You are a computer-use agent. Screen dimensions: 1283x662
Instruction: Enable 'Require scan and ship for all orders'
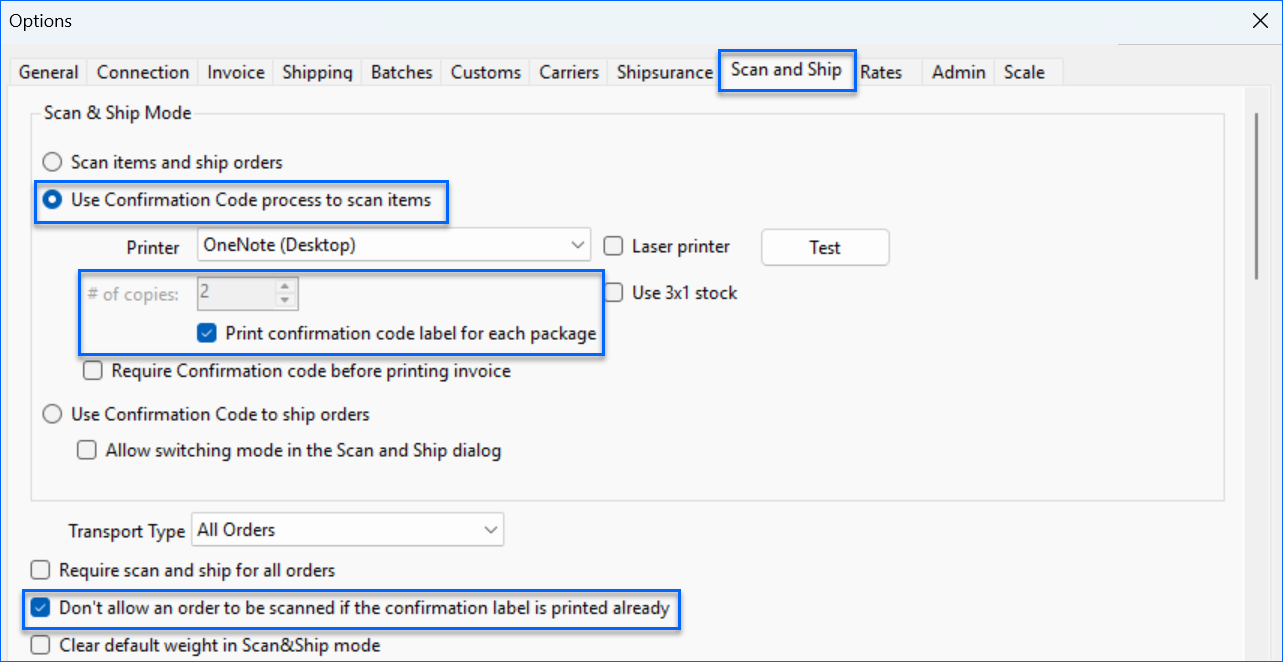point(40,570)
